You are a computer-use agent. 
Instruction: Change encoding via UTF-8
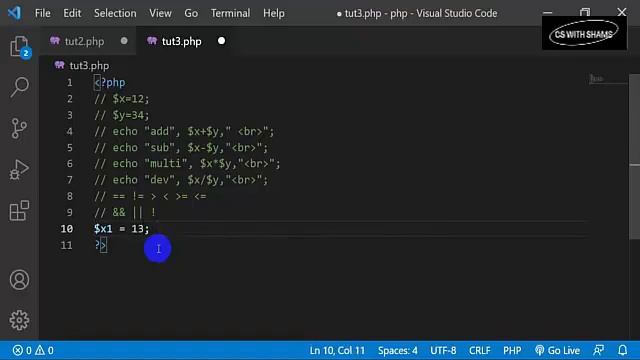(x=443, y=350)
